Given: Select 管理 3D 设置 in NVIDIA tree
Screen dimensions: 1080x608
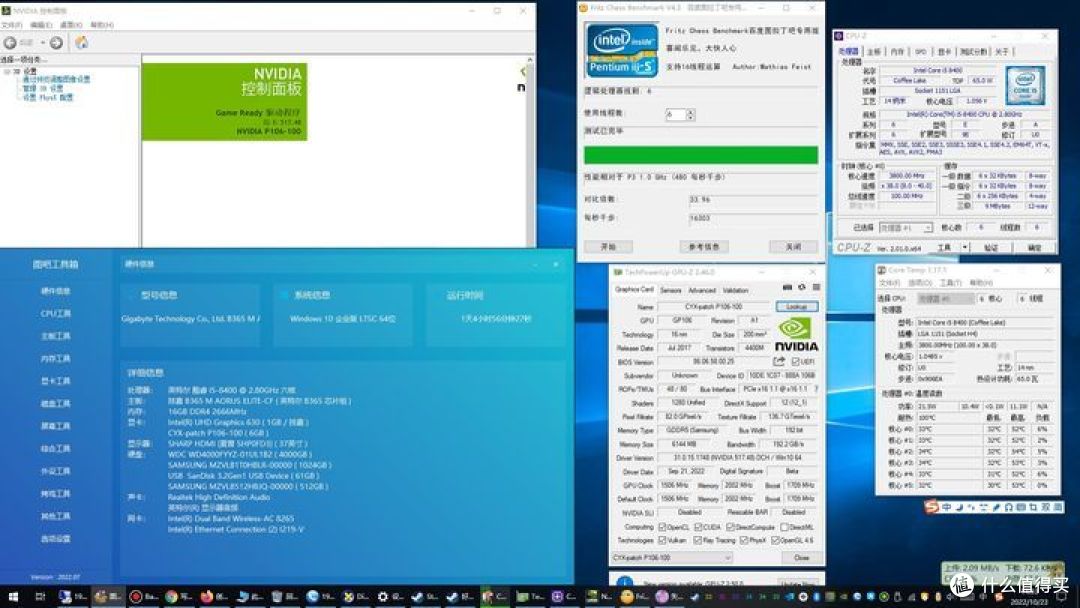Looking at the screenshot, I should point(43,88).
